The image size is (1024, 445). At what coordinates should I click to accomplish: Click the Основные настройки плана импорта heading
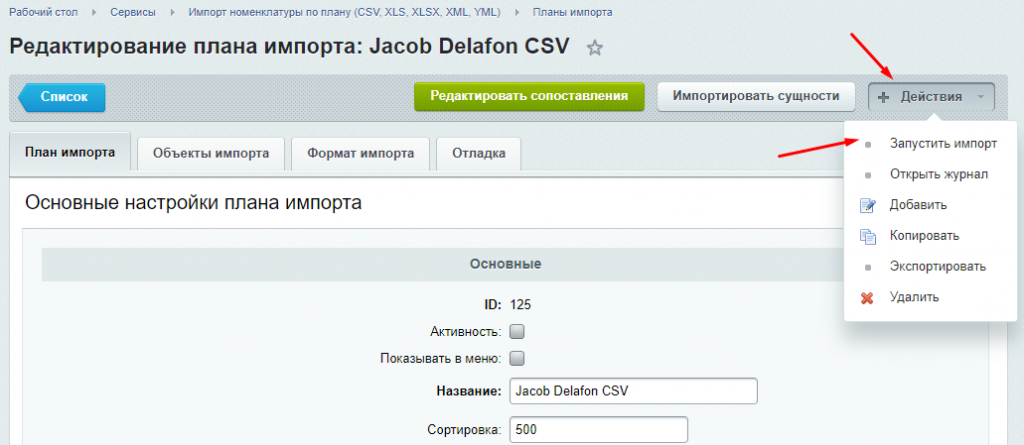tap(193, 203)
